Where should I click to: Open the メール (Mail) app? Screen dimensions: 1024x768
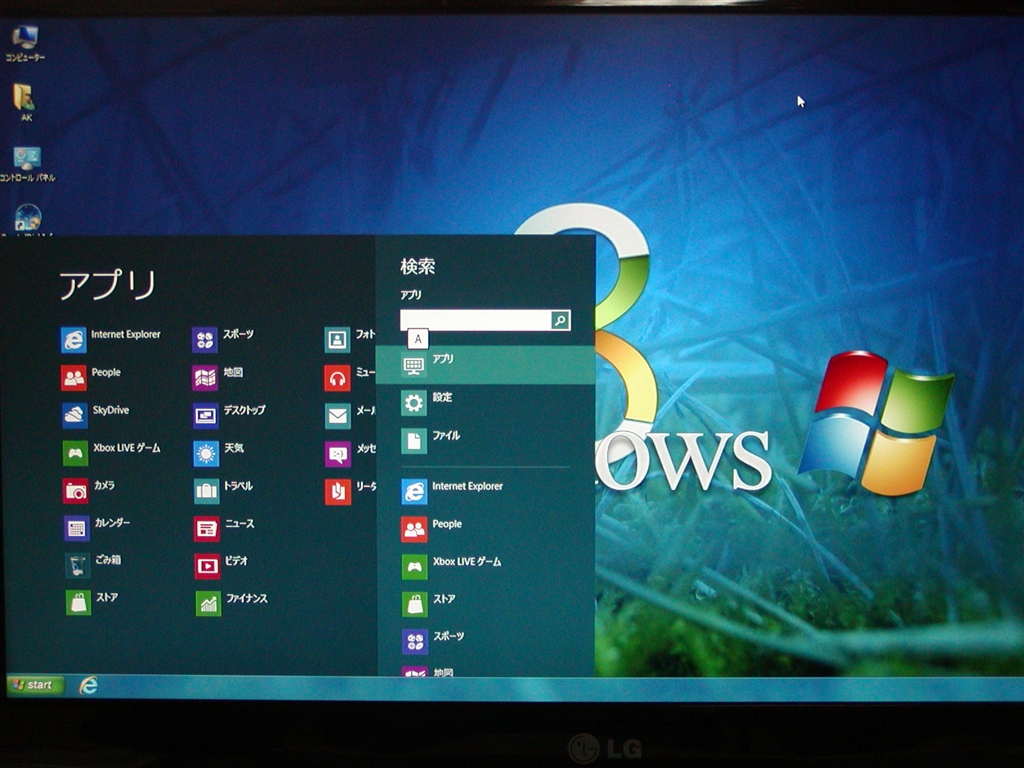350,415
